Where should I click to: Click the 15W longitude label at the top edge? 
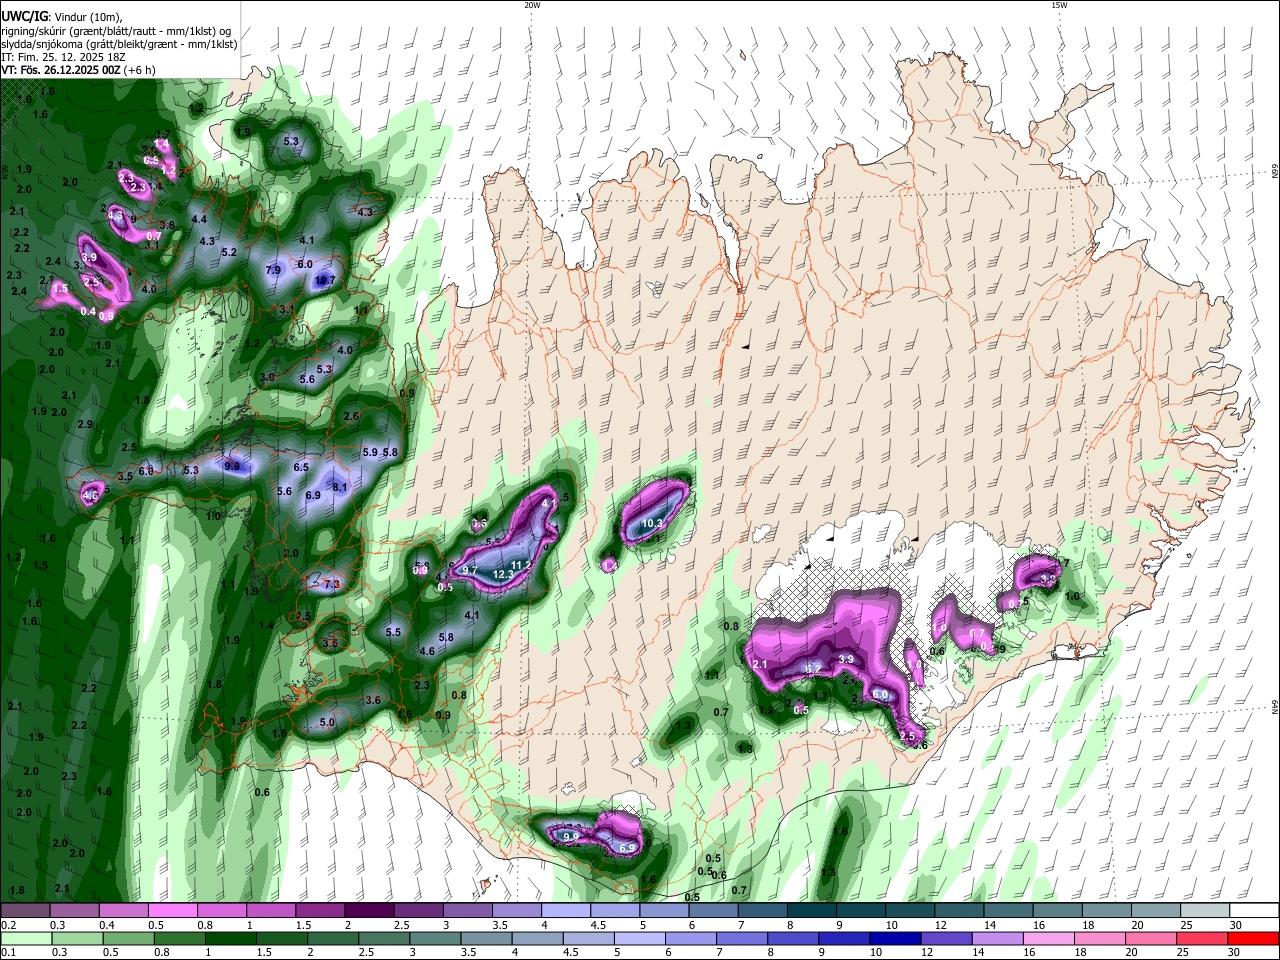tap(1059, 5)
